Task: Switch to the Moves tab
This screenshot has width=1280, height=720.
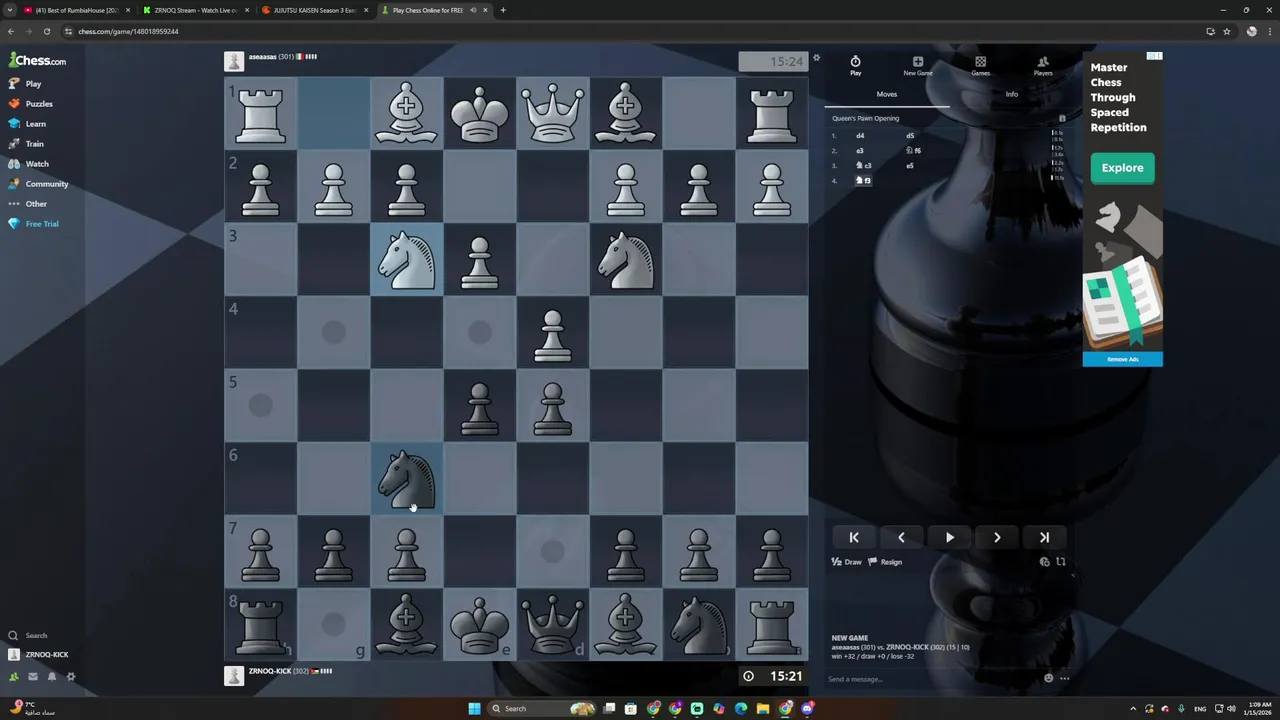Action: (x=887, y=94)
